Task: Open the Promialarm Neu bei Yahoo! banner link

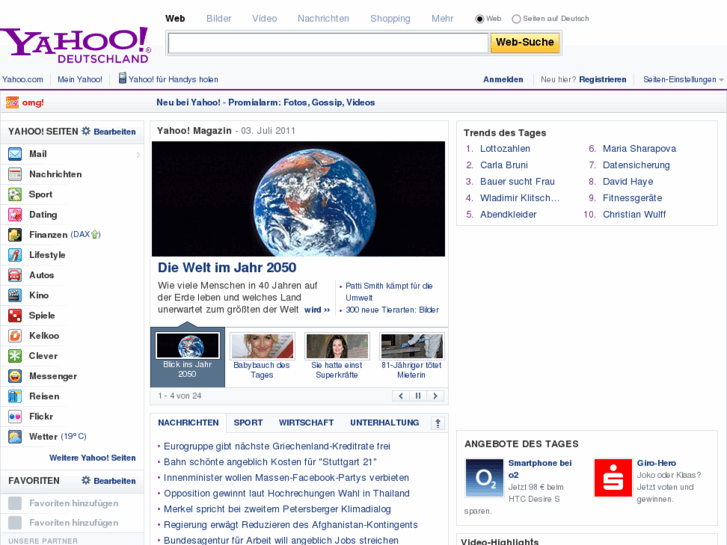Action: (265, 103)
